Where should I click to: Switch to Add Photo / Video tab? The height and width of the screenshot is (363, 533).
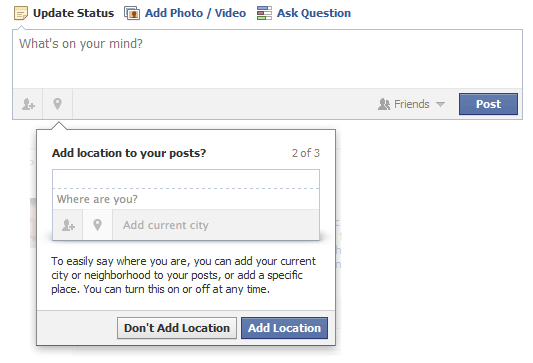[195, 13]
